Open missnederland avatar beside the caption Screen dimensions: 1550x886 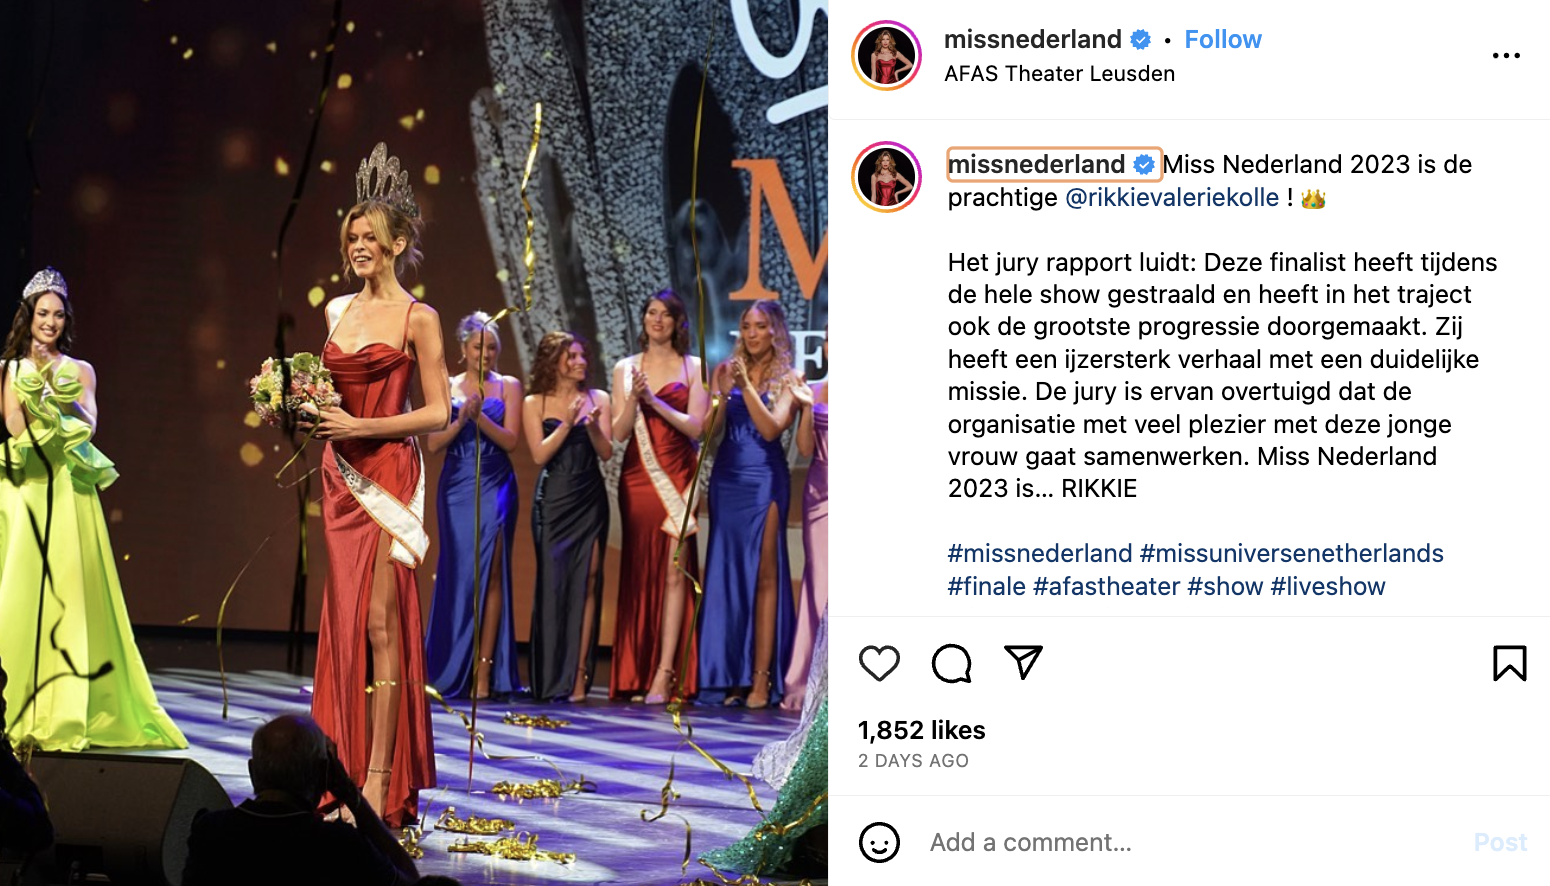point(886,177)
